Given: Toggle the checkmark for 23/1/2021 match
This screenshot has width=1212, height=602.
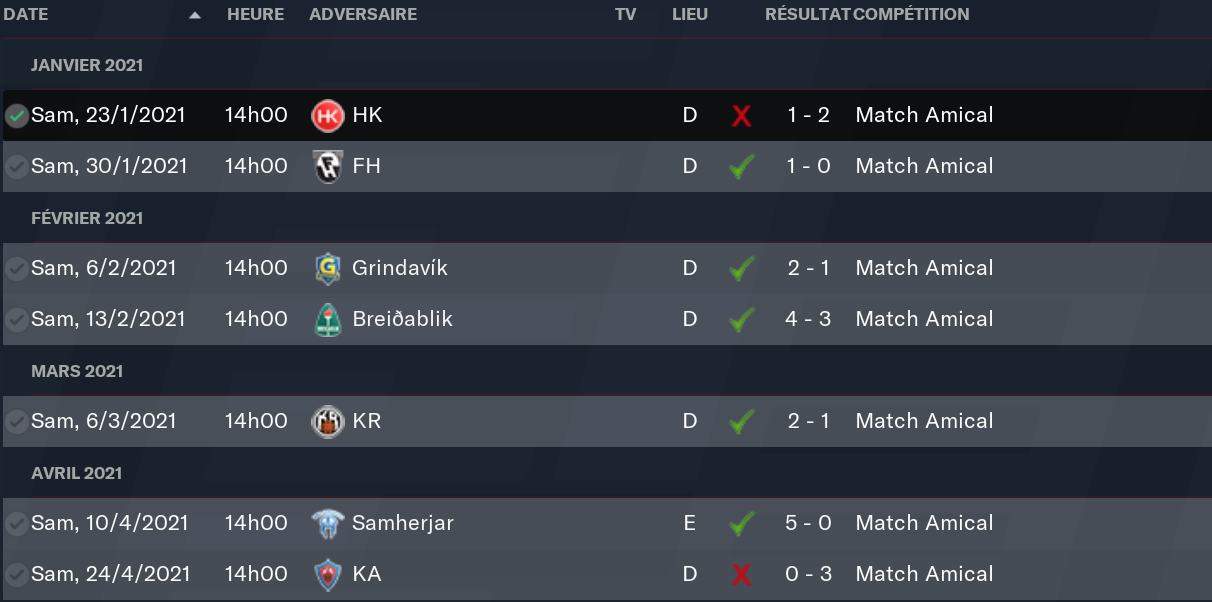Looking at the screenshot, I should tap(16, 116).
